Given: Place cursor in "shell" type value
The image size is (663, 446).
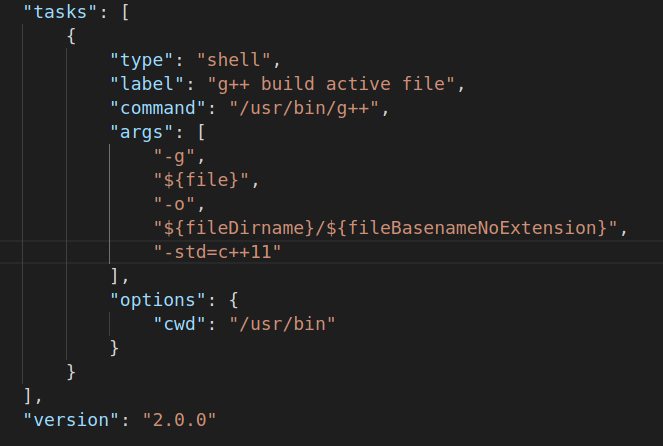Looking at the screenshot, I should point(234,60).
